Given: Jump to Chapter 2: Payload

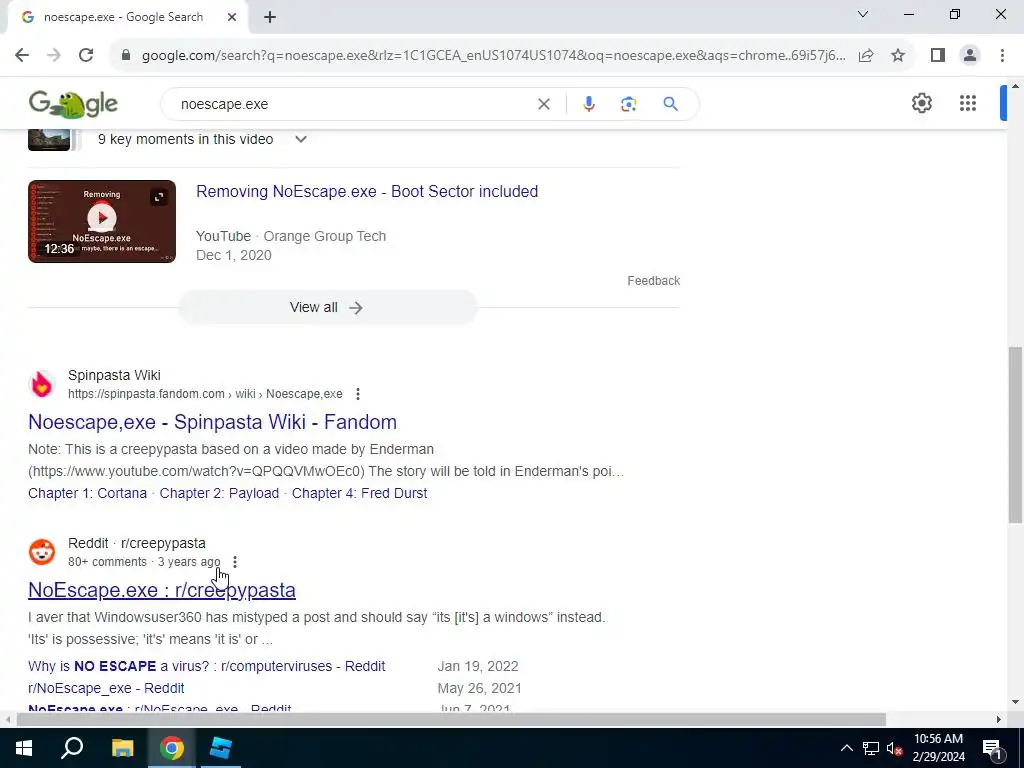Looking at the screenshot, I should [x=219, y=493].
